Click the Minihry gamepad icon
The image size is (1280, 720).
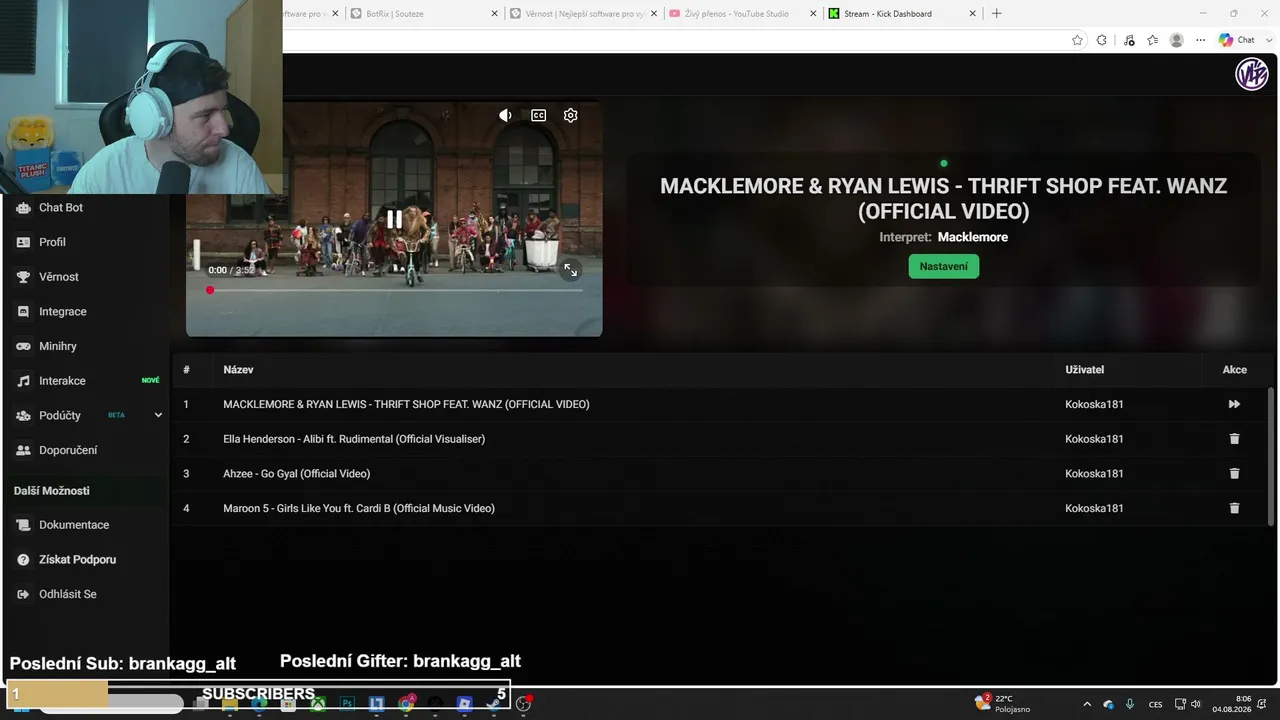(23, 346)
